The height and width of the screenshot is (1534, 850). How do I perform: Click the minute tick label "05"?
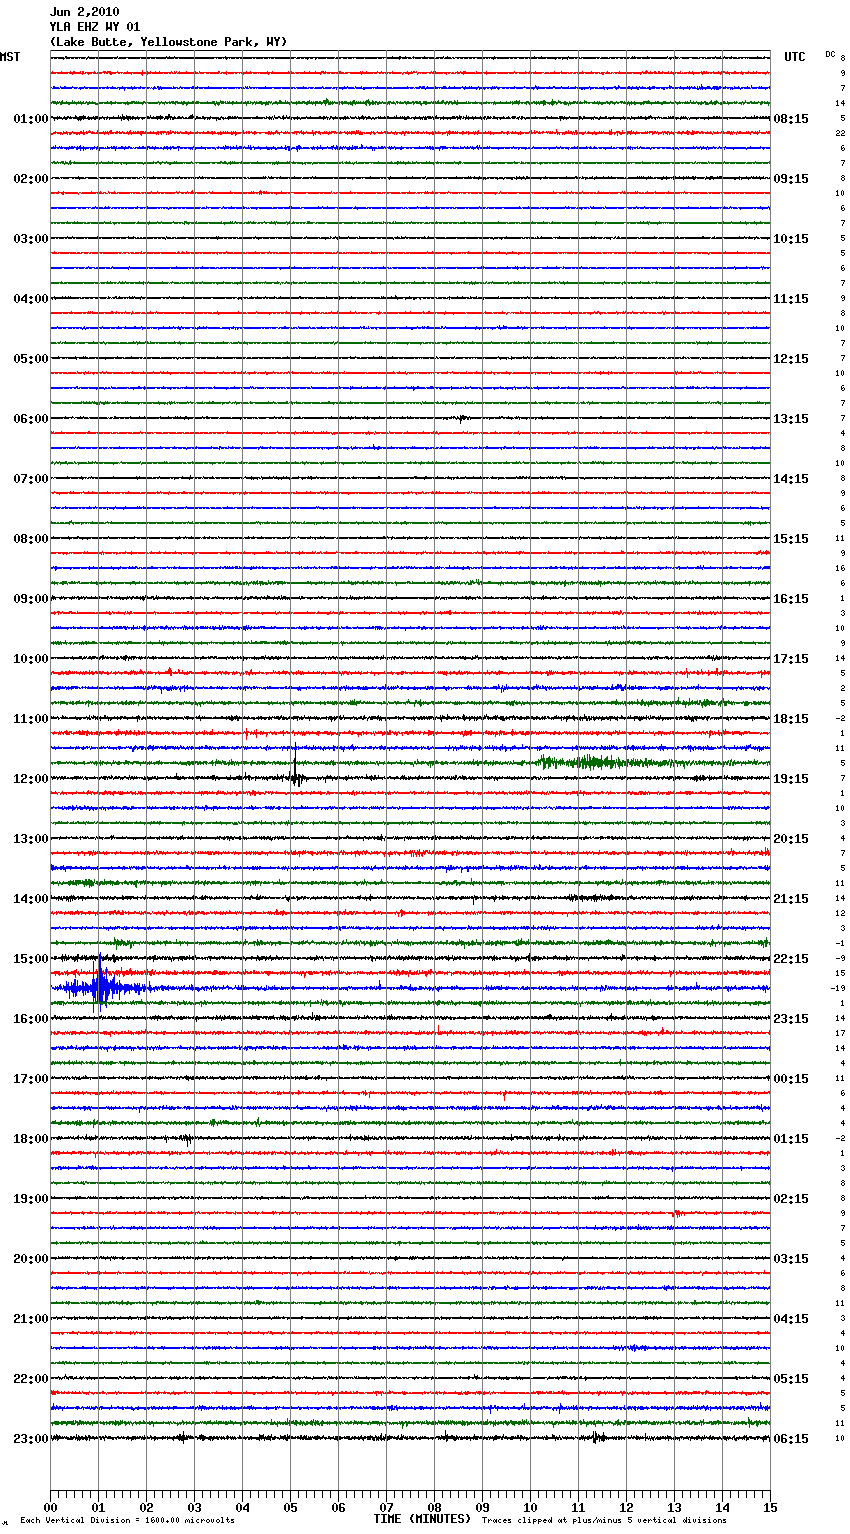(x=290, y=1507)
